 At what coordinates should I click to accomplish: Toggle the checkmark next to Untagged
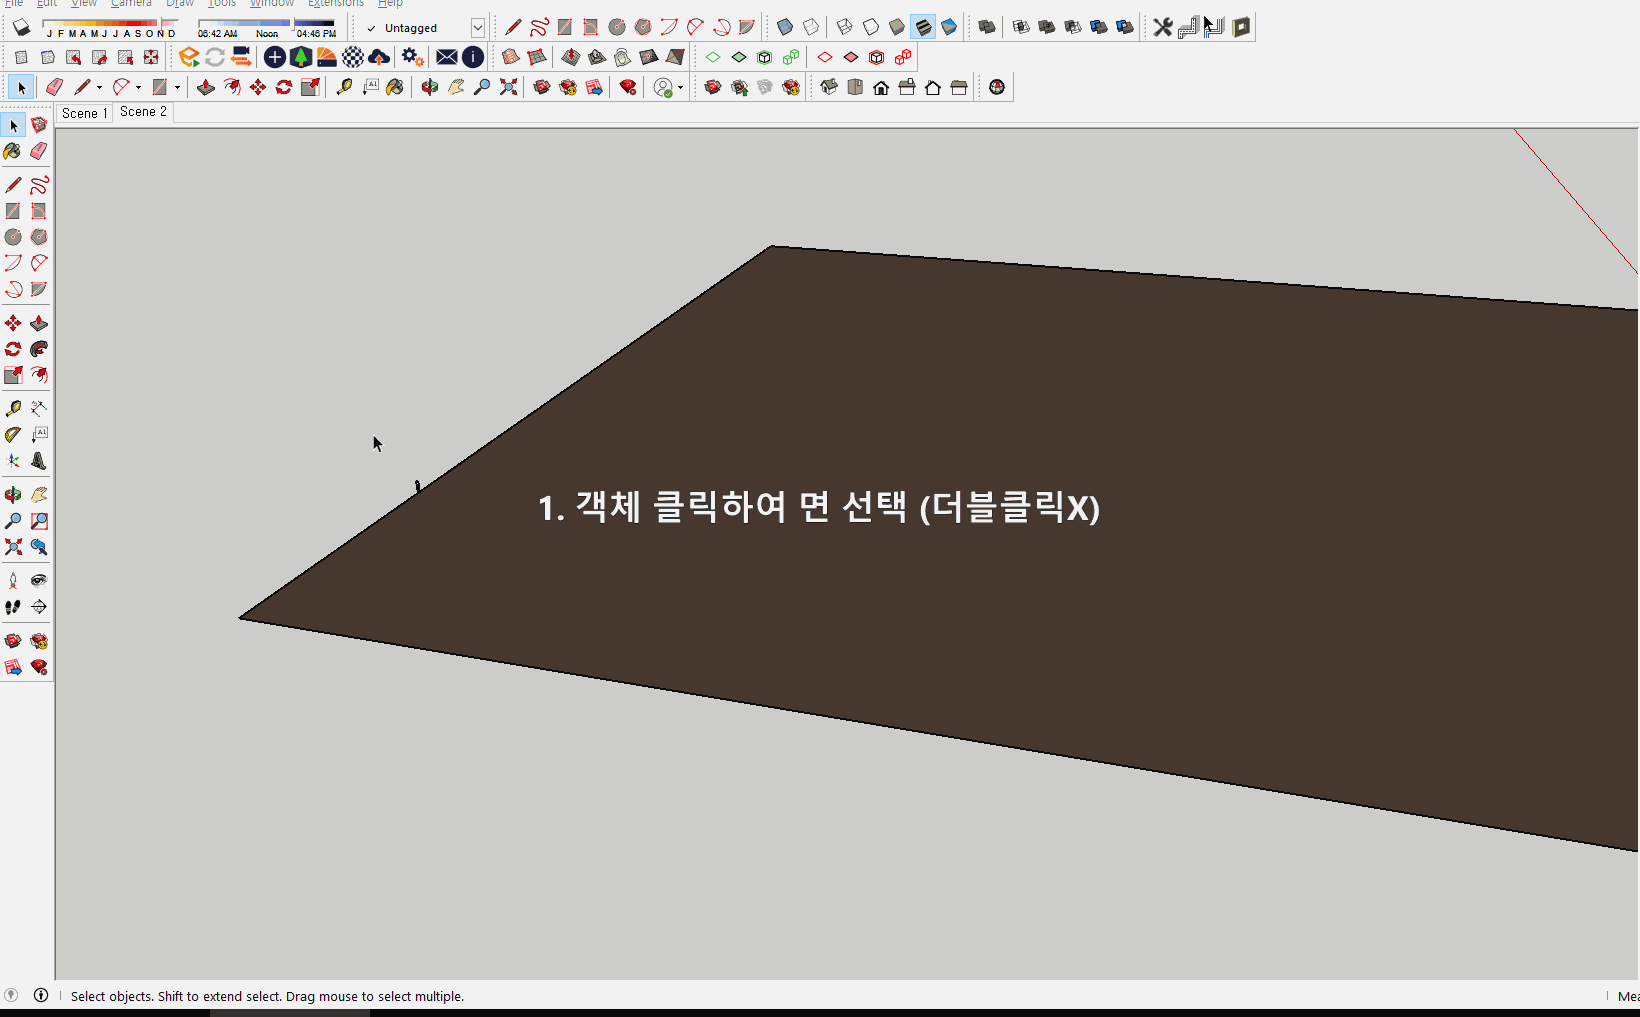coord(370,28)
